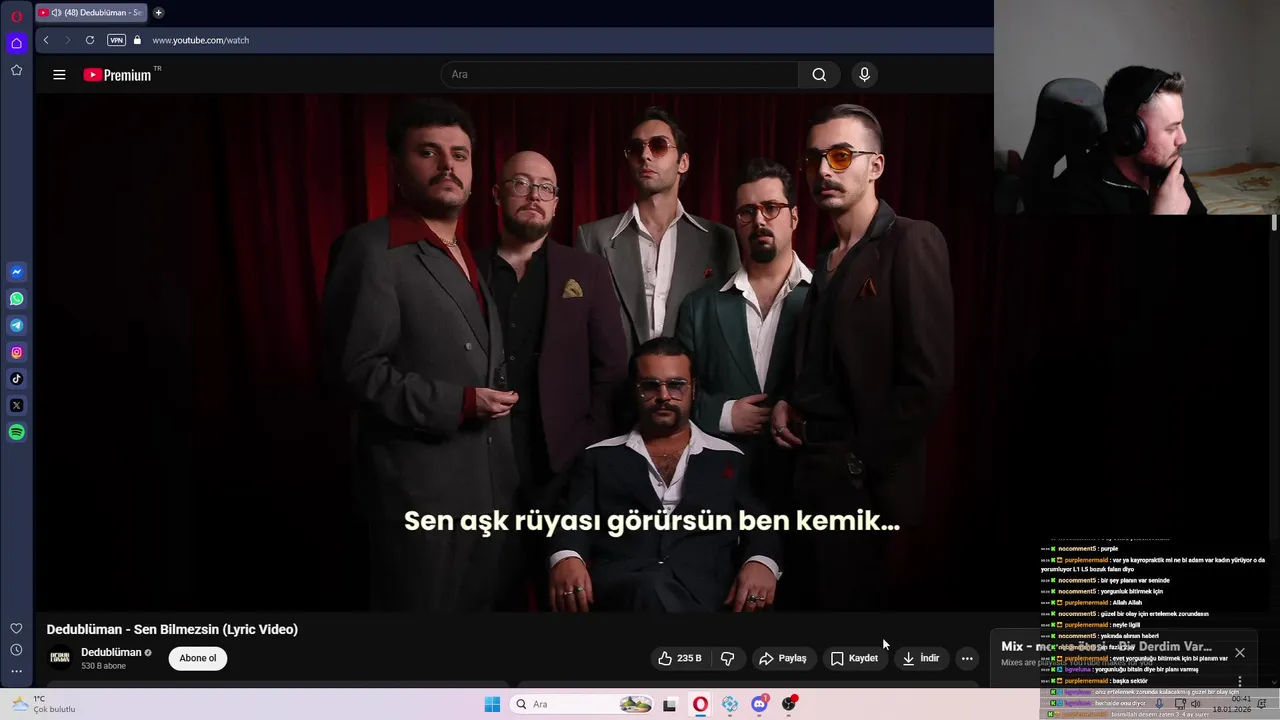Open the Dedublüman channel name link
The width and height of the screenshot is (1280, 720).
tap(111, 652)
